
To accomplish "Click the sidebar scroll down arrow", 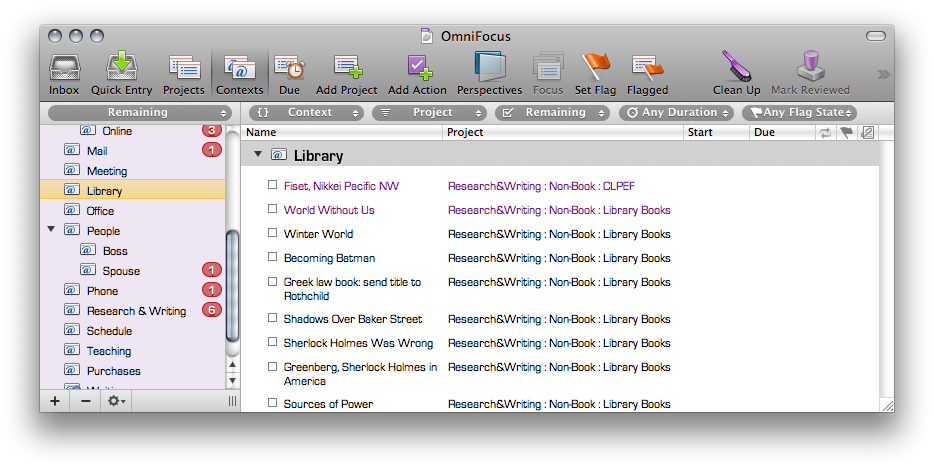I will pyautogui.click(x=232, y=380).
